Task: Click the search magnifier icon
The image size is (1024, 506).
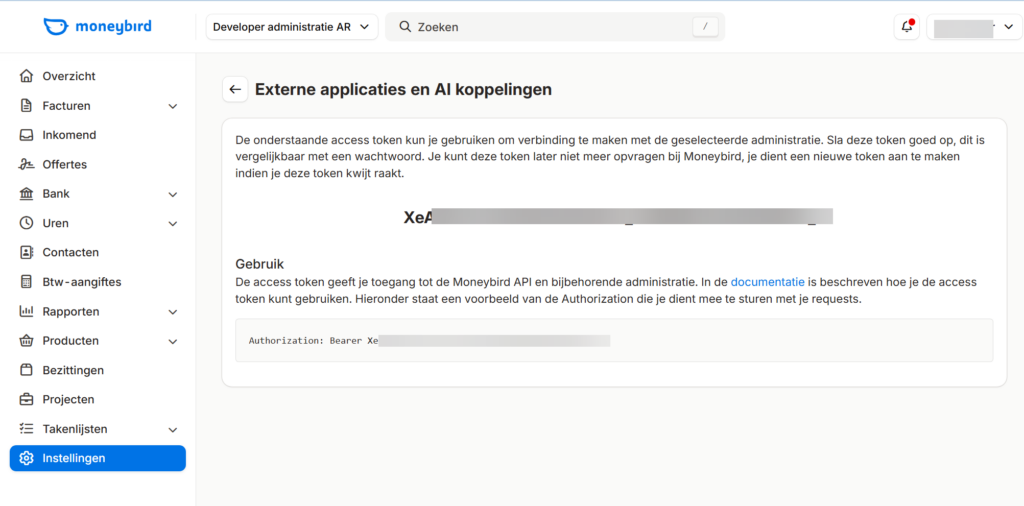Action: coord(405,27)
